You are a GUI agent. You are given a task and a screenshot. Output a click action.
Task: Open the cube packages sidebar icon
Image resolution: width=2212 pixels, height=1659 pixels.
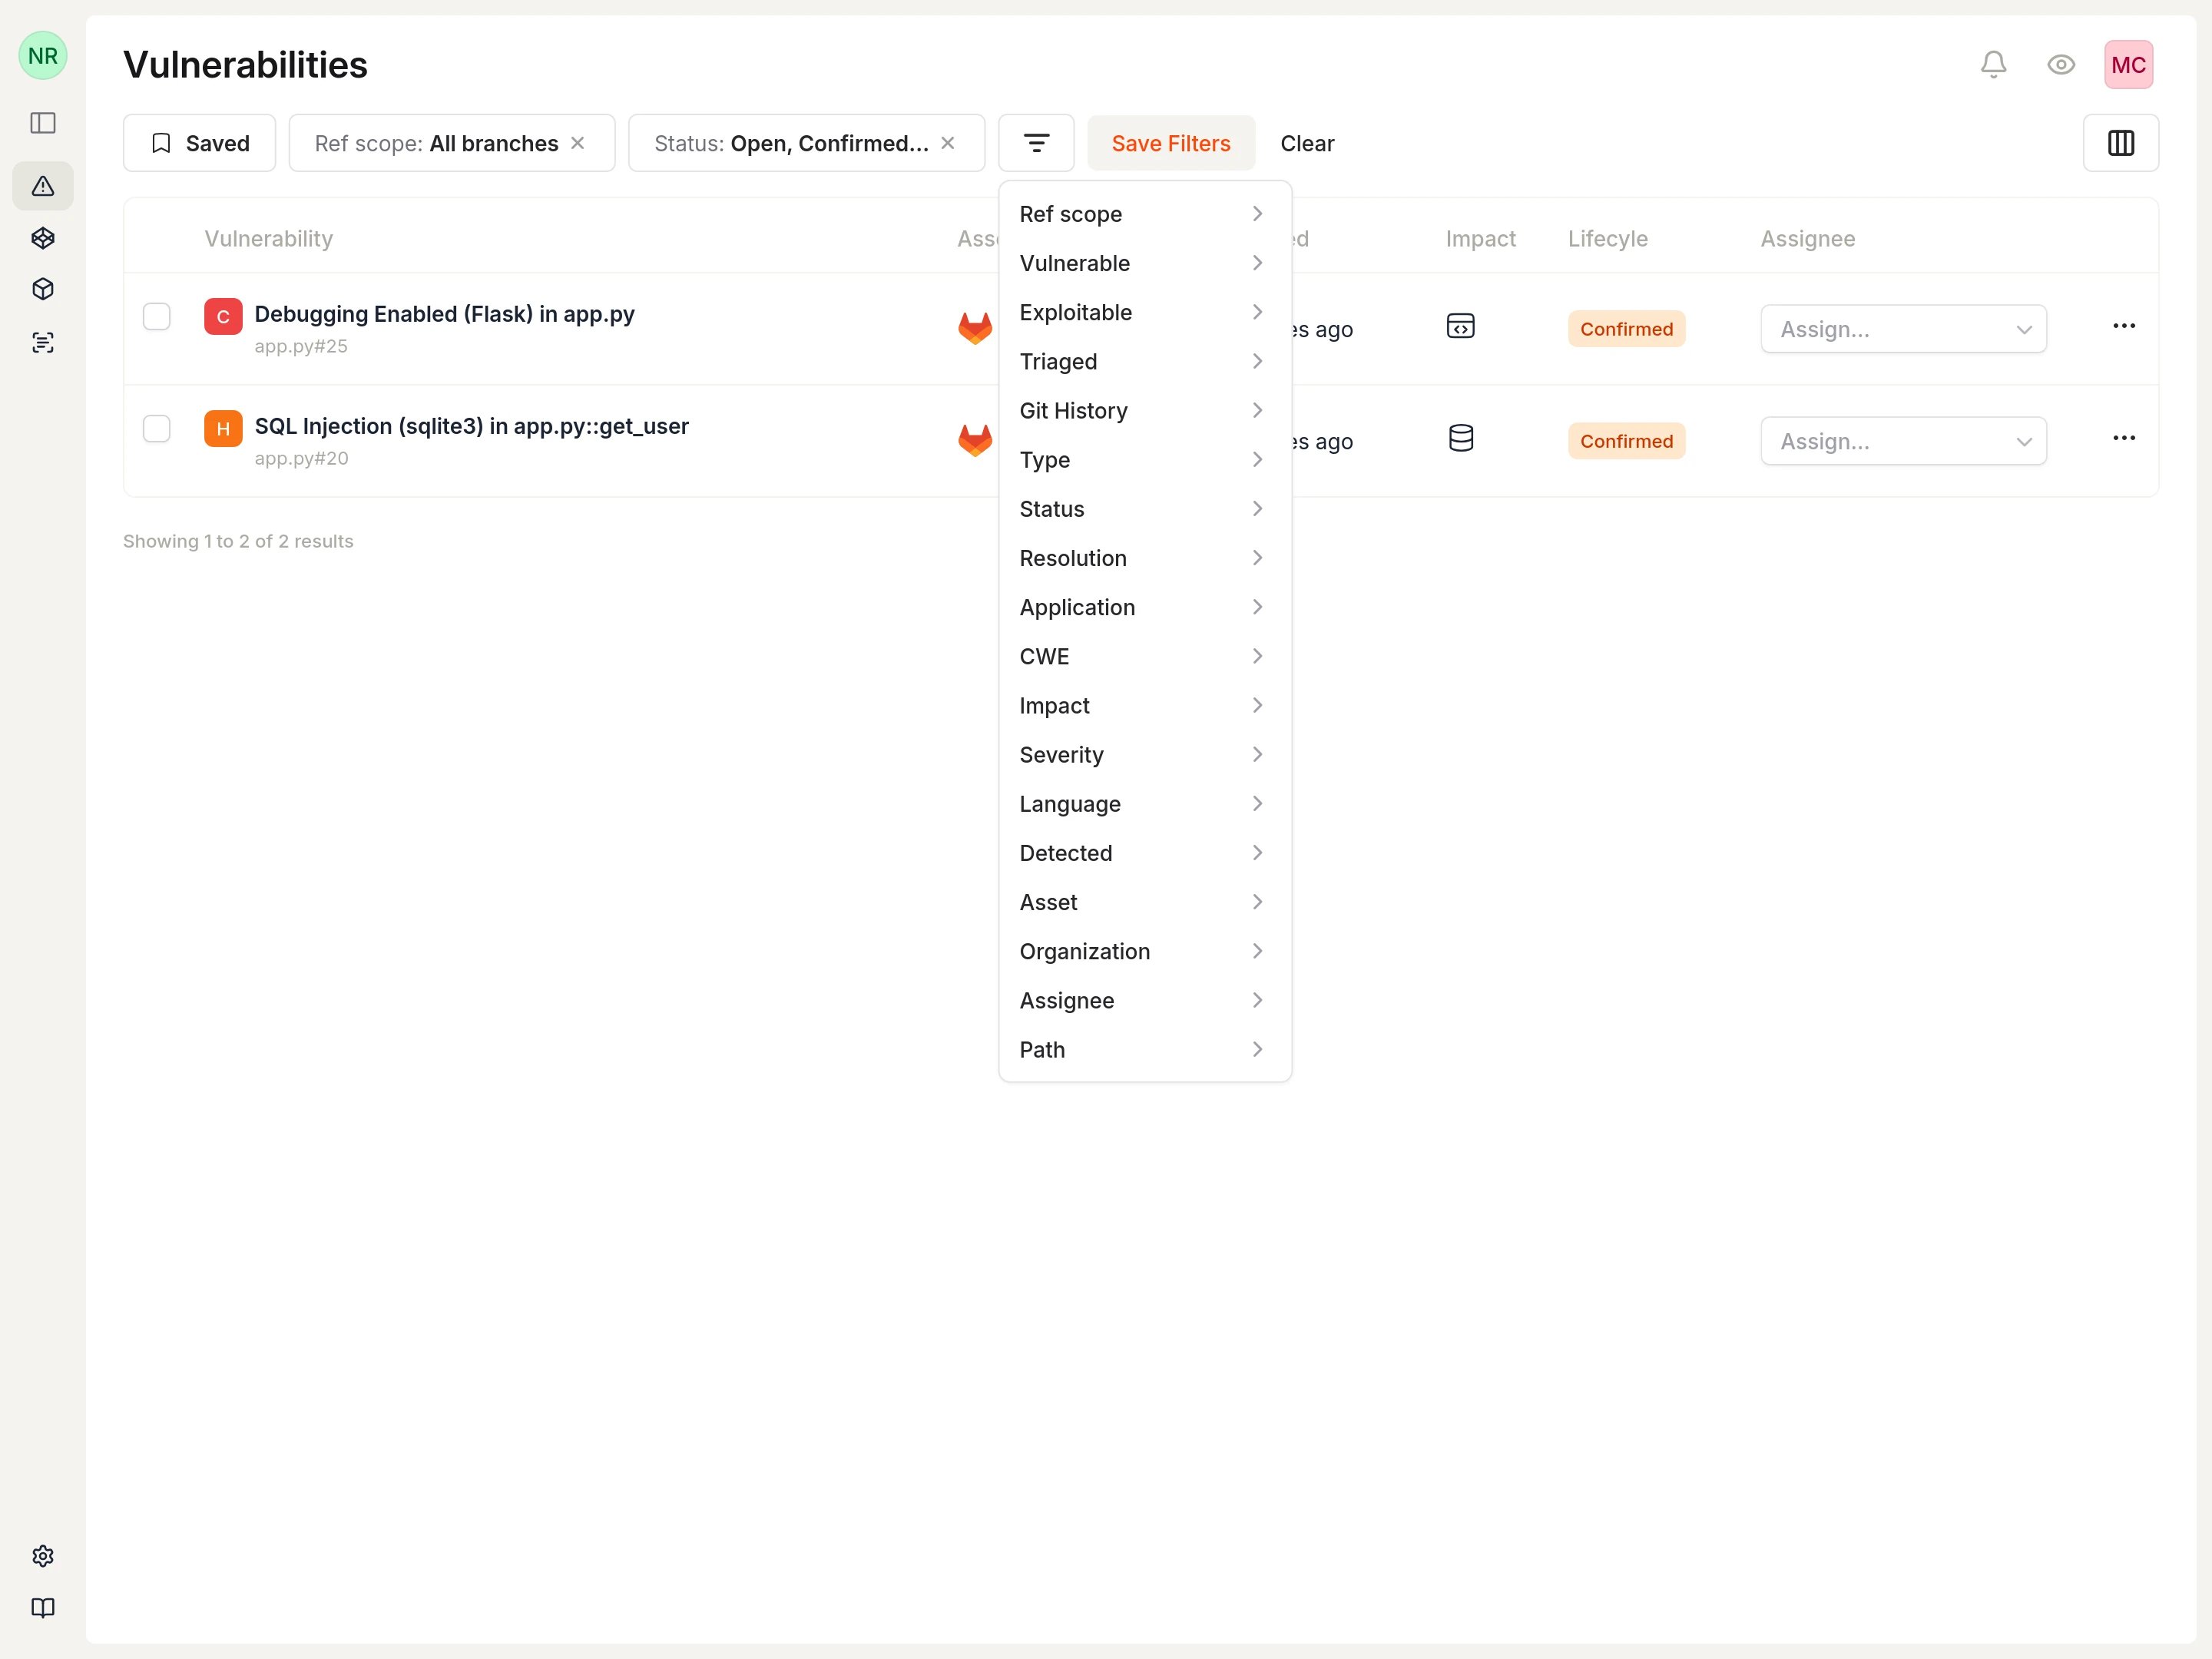[43, 289]
